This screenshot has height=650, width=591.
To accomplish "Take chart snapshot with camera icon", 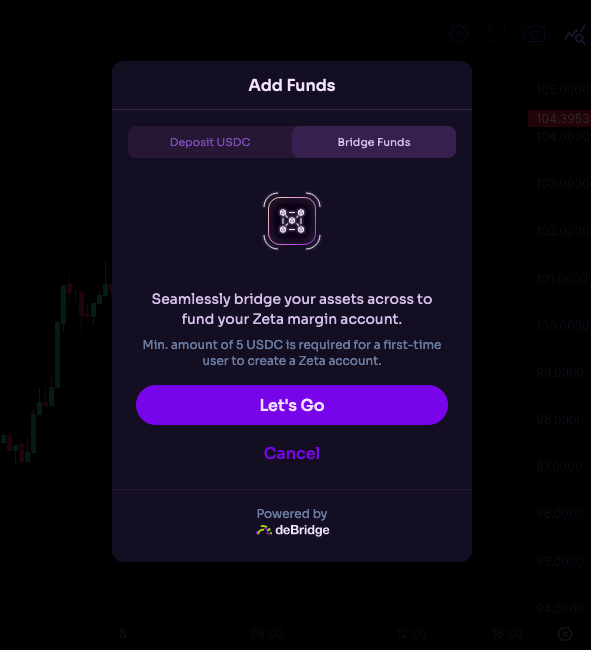I will (x=534, y=34).
